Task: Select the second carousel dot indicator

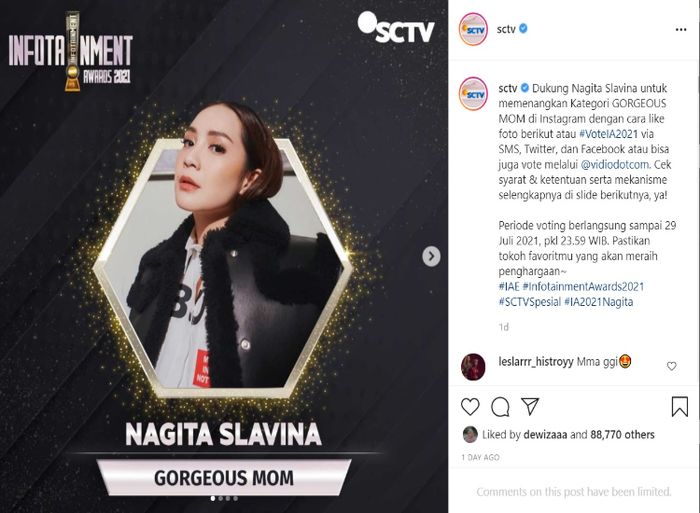Action: [x=221, y=499]
